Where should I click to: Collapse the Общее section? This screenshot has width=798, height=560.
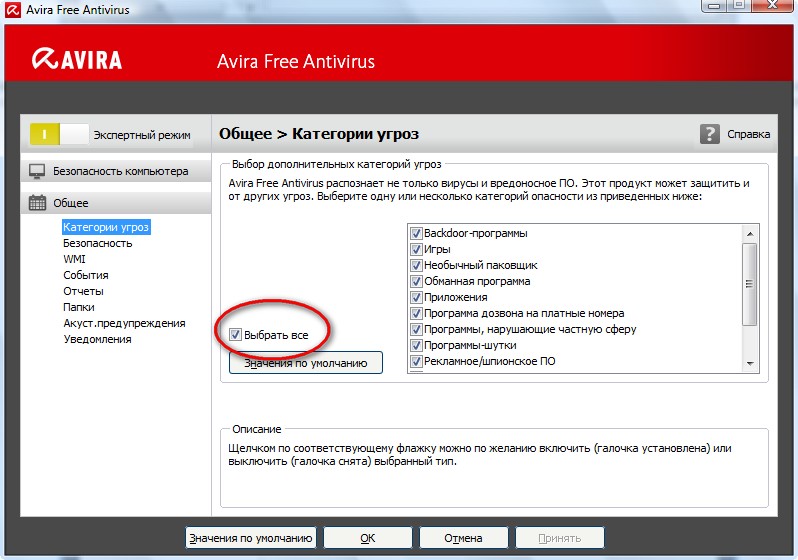tap(116, 203)
